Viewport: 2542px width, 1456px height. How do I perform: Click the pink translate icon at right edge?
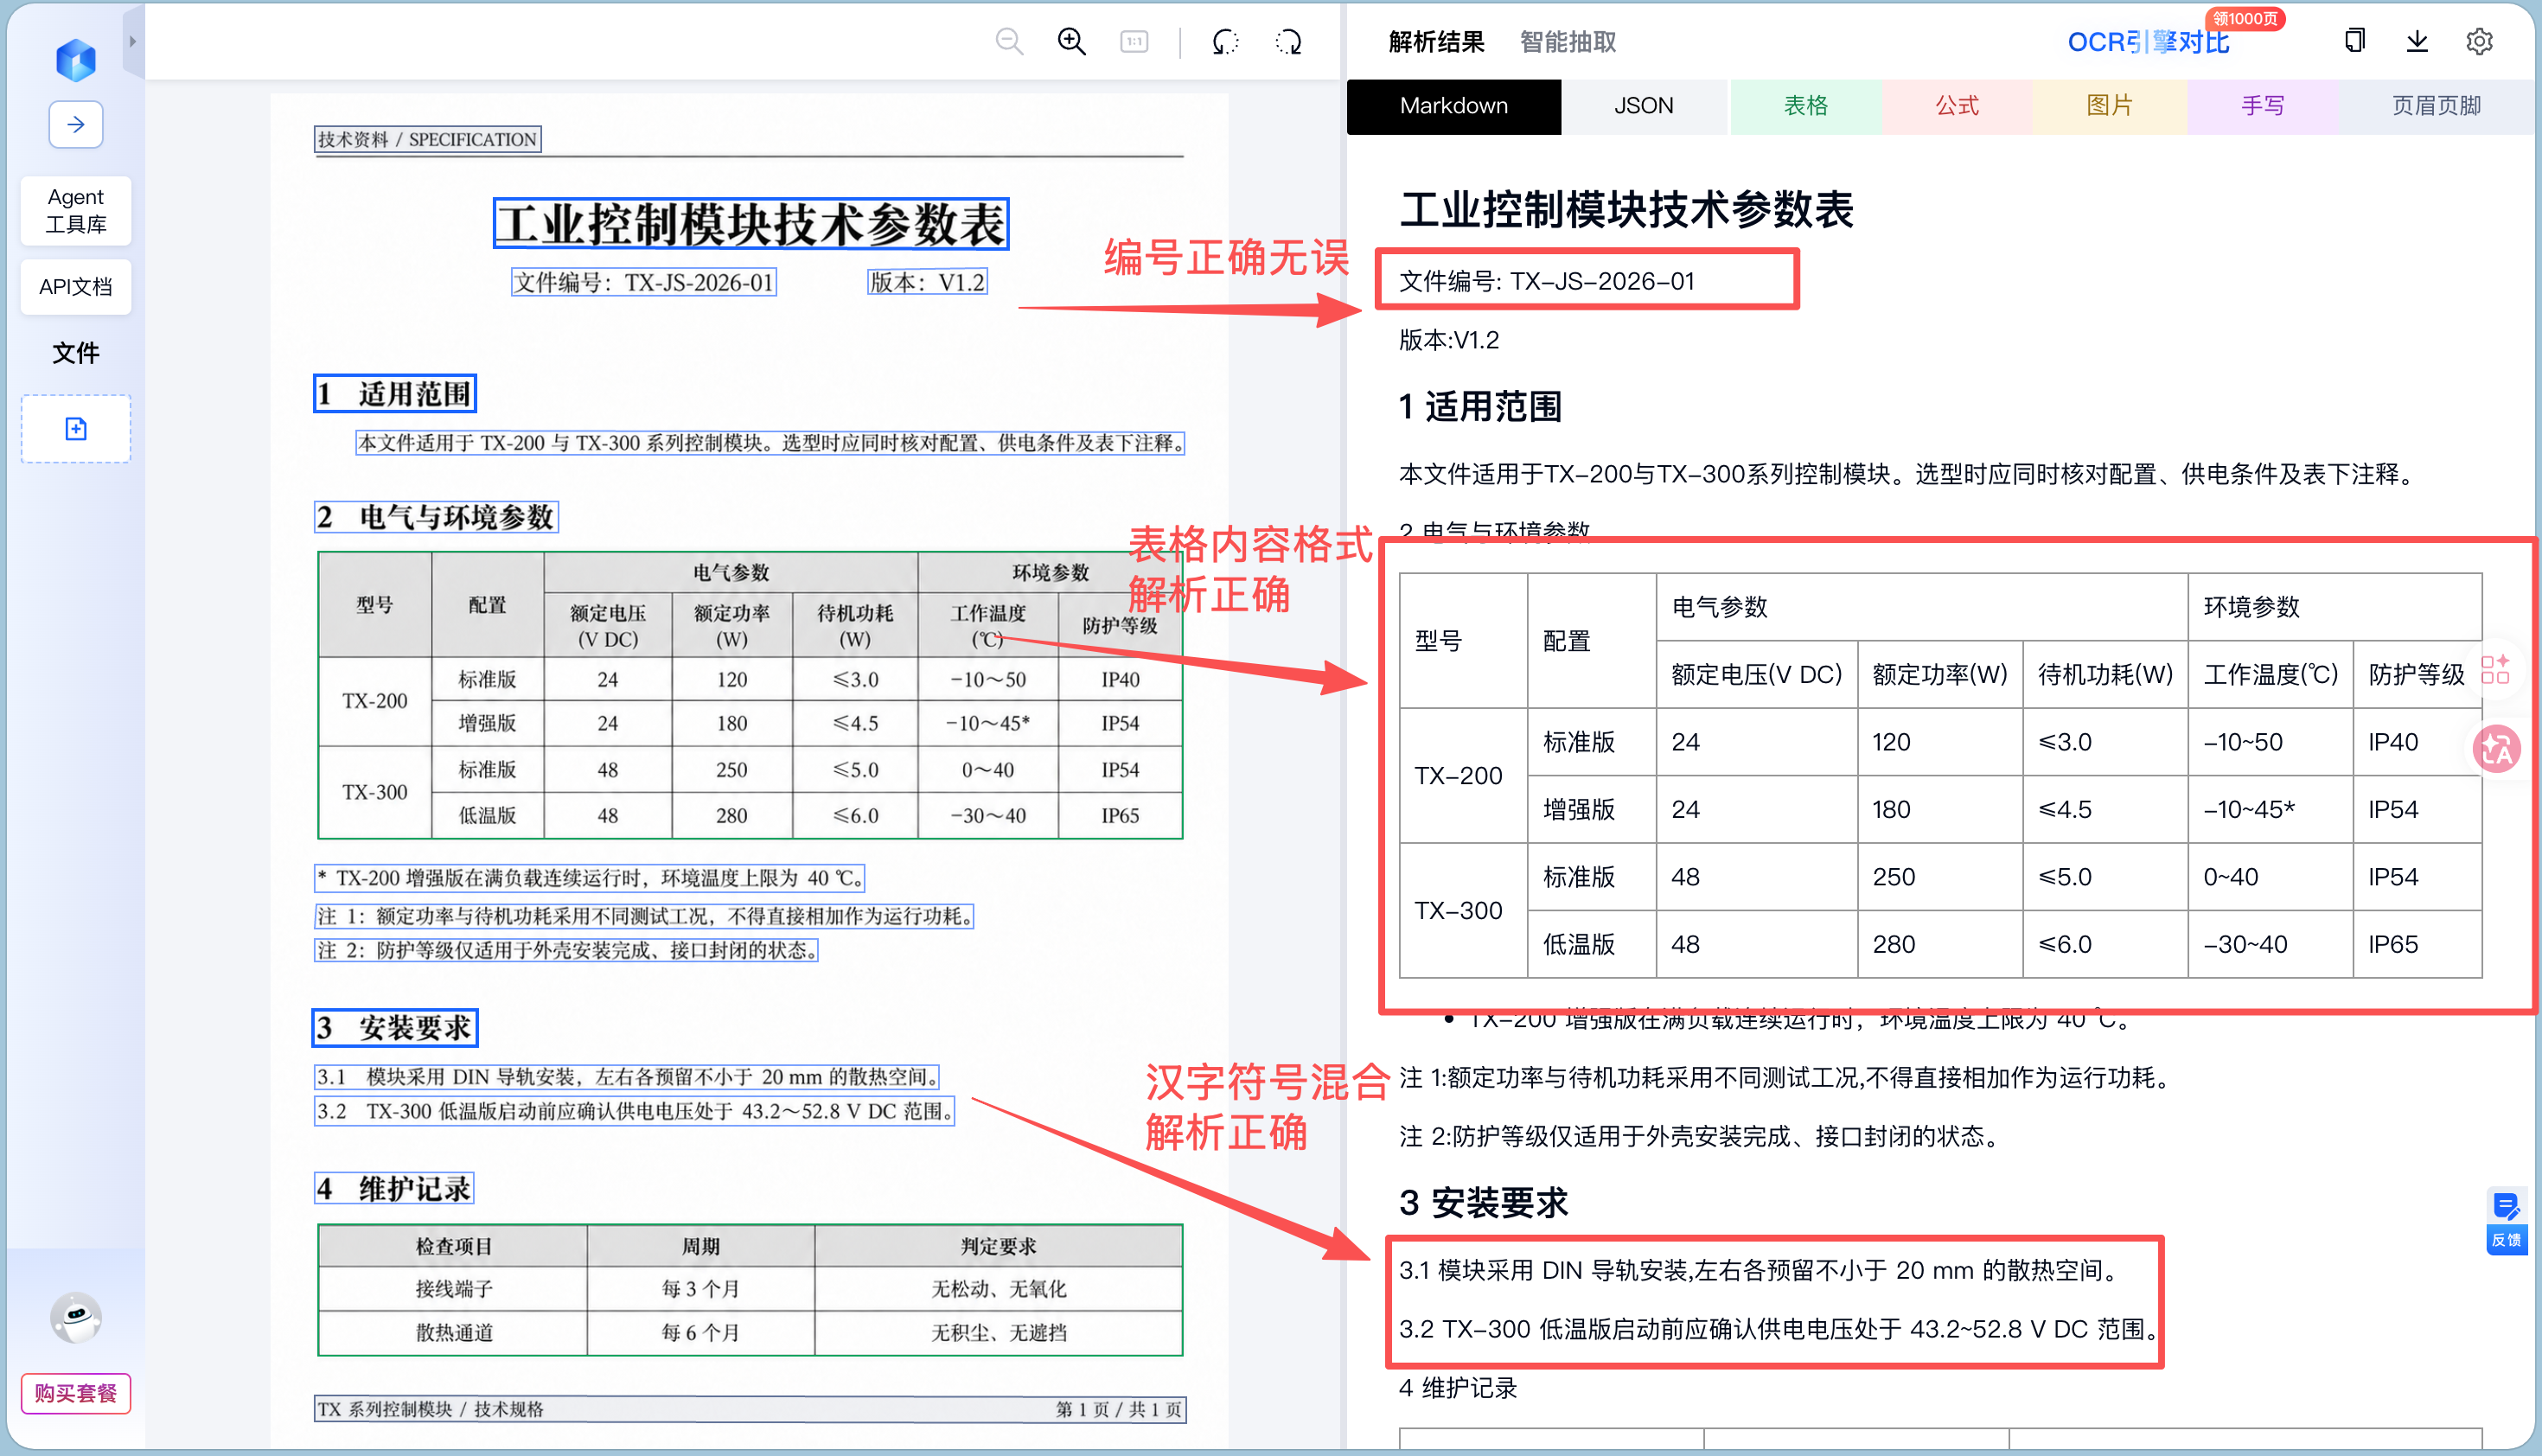(2496, 749)
